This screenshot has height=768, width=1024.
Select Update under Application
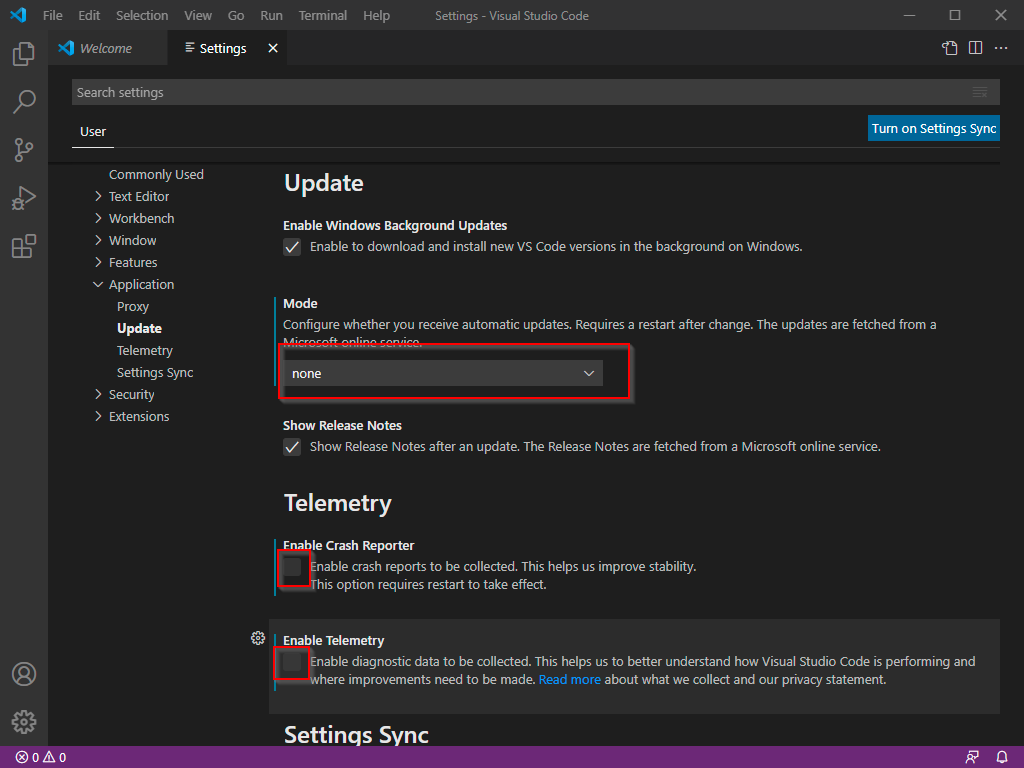(139, 328)
